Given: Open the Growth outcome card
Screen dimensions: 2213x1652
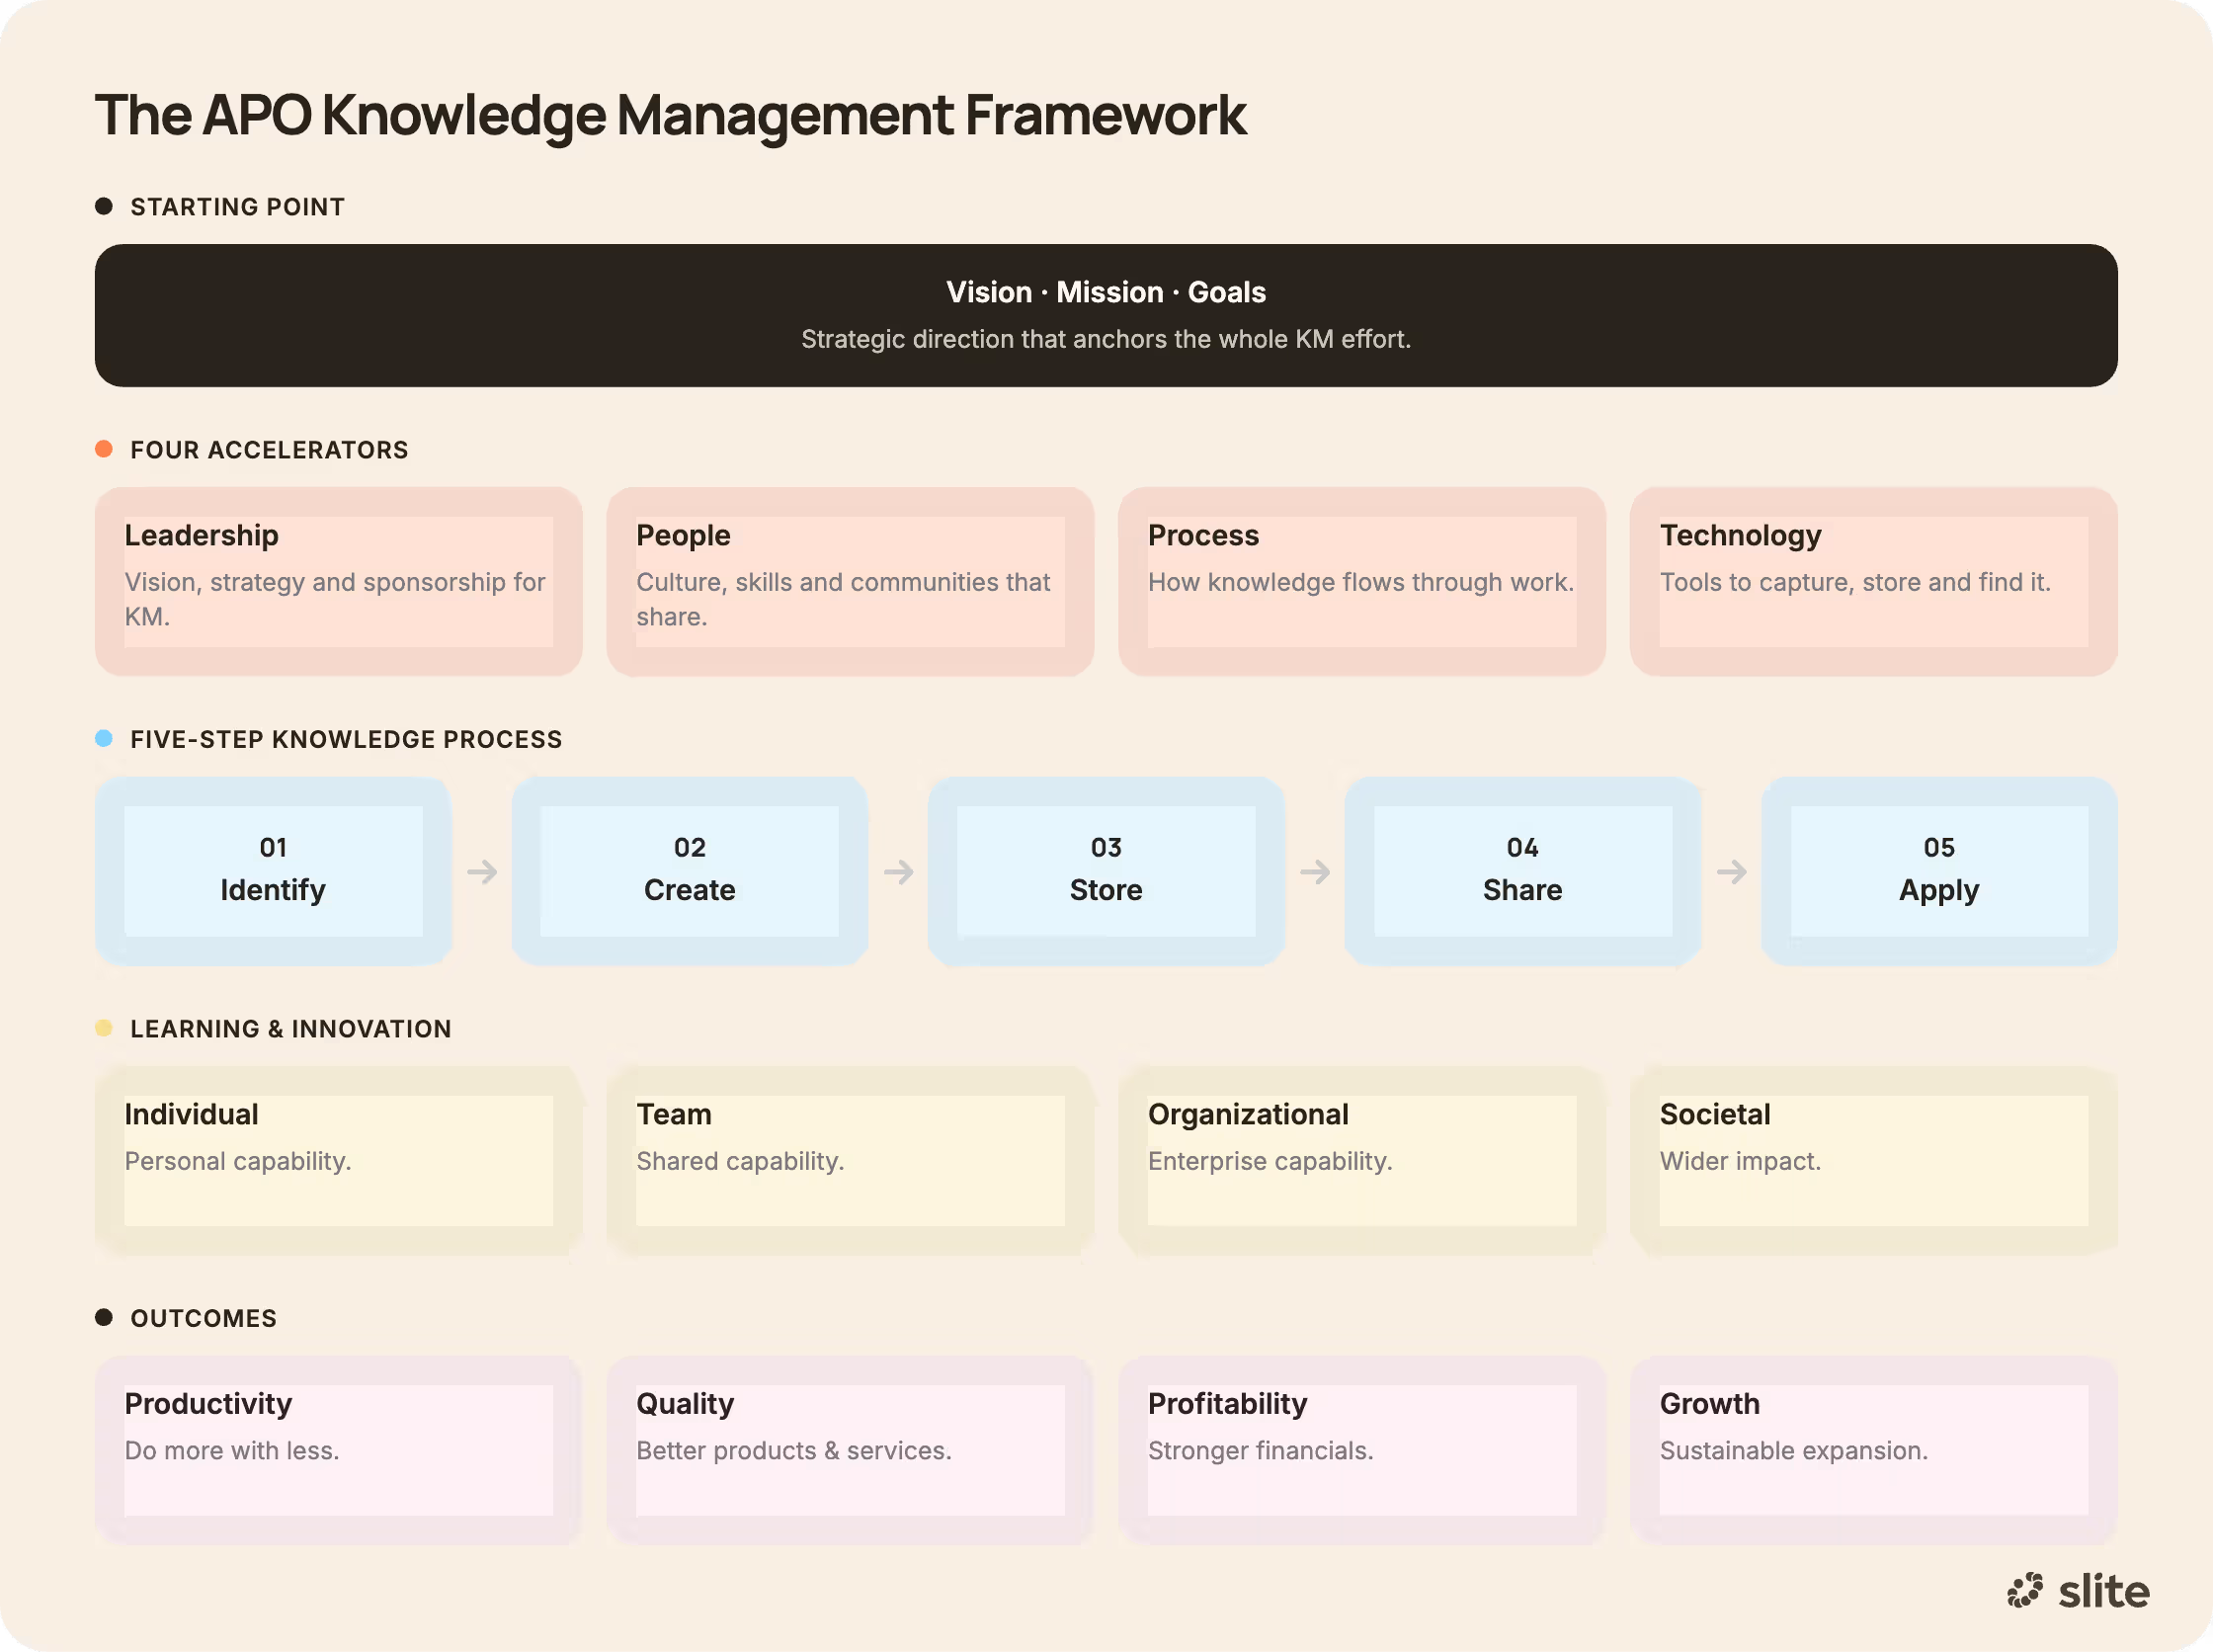Looking at the screenshot, I should coord(1874,1450).
